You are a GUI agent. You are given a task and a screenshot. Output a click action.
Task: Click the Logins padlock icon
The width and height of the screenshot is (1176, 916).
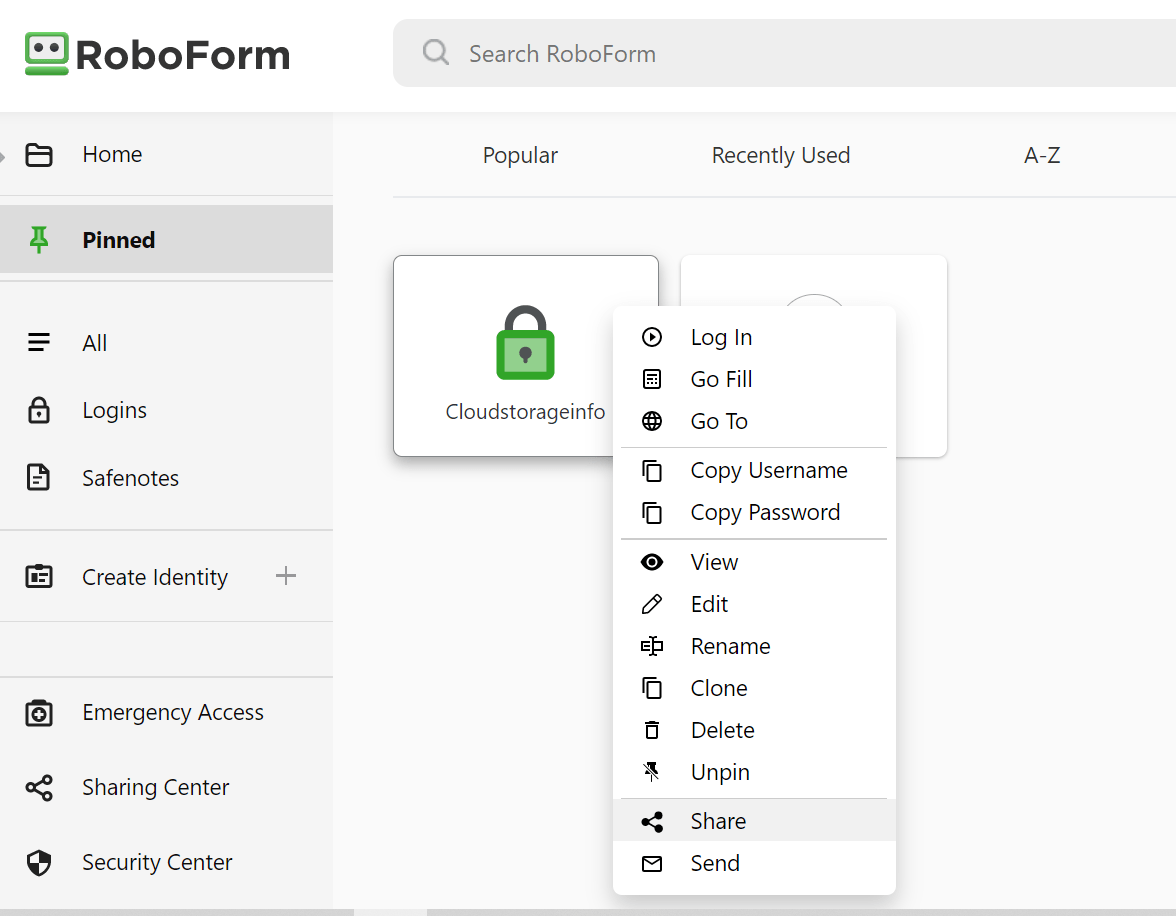pyautogui.click(x=38, y=410)
